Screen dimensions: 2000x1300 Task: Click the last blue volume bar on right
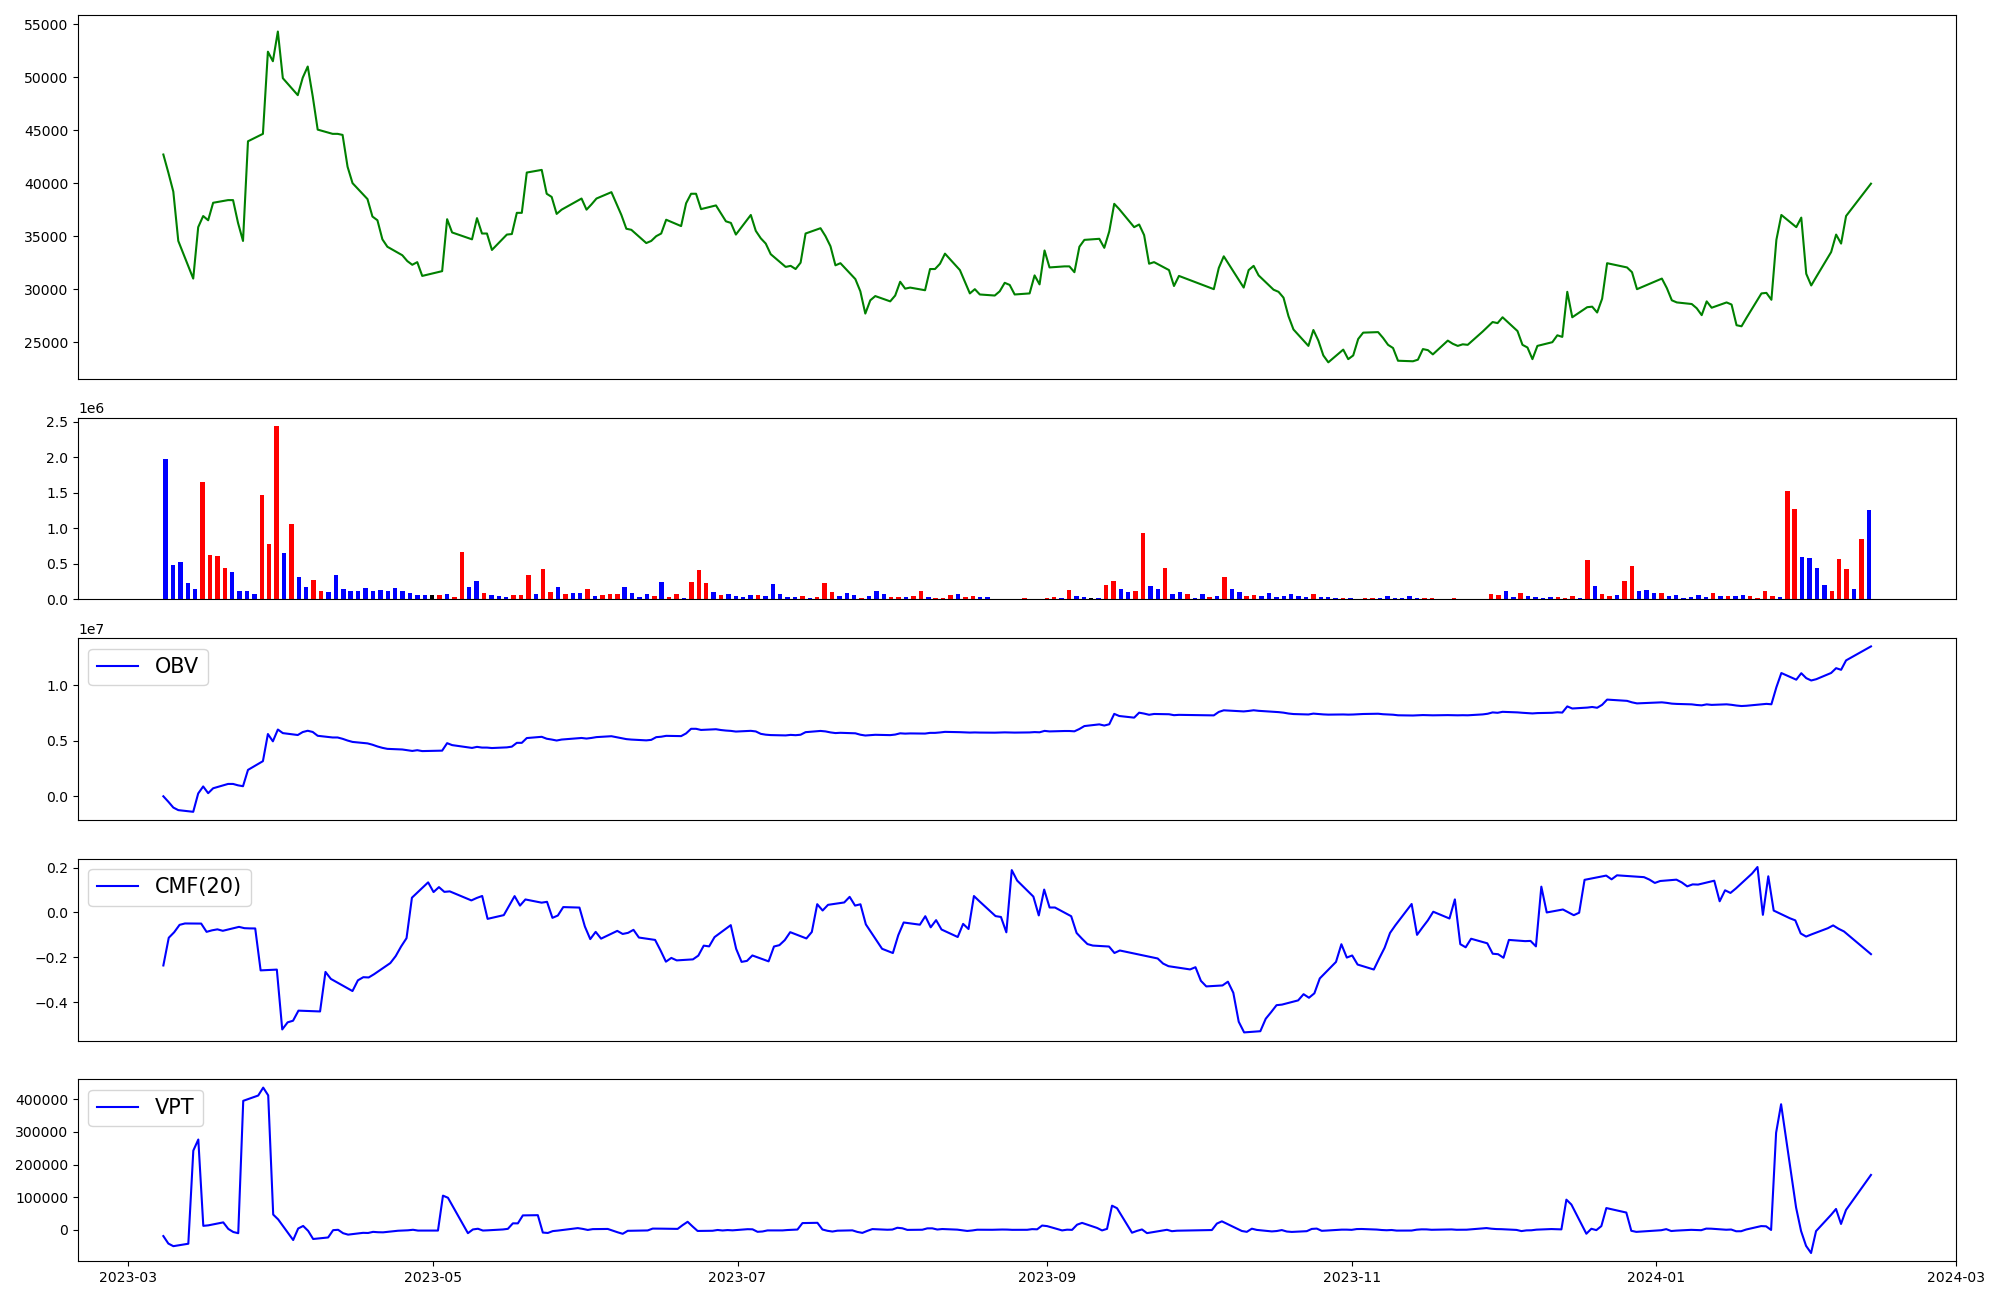point(1869,554)
